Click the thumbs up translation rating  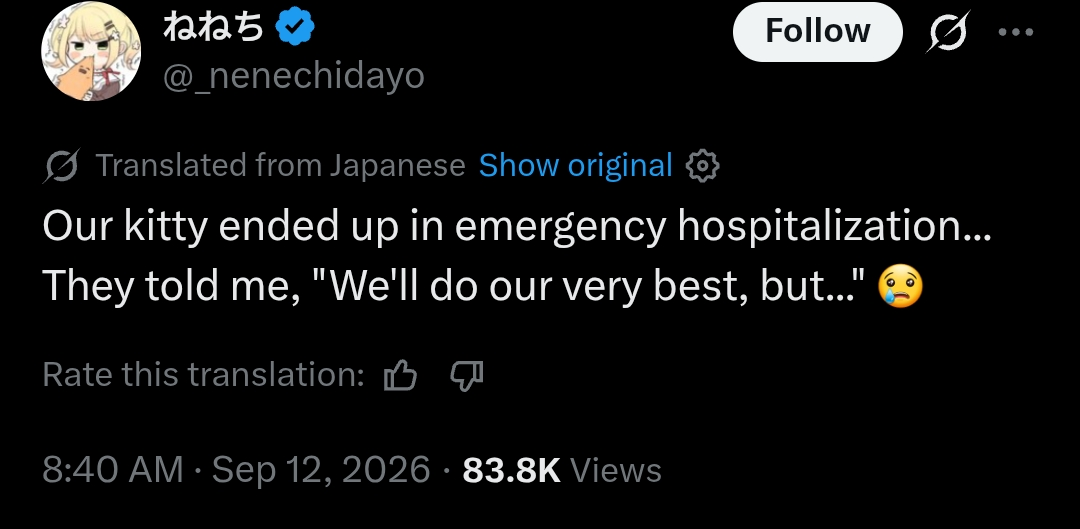pos(400,375)
